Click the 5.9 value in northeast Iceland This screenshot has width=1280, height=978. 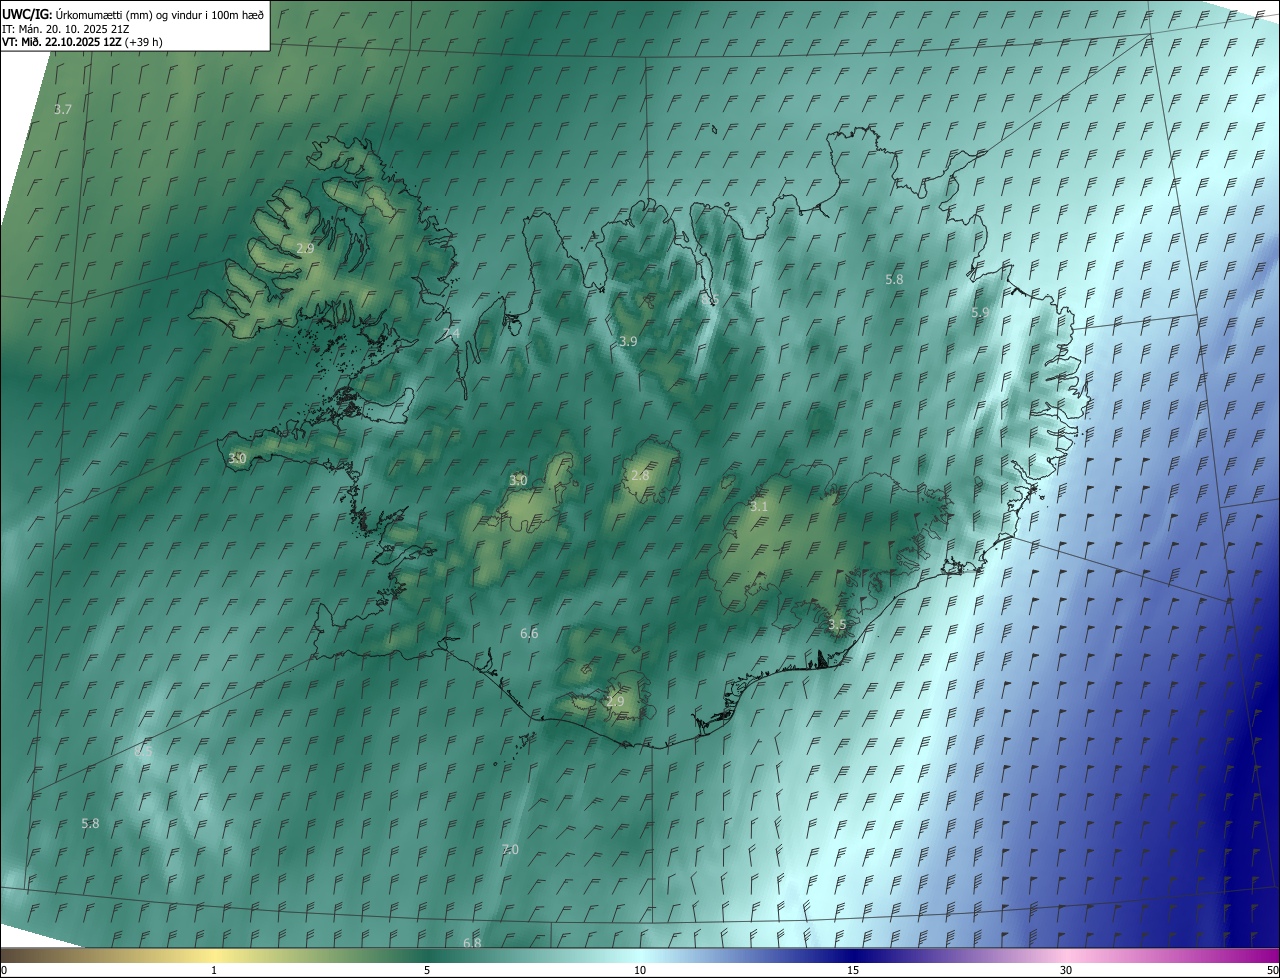point(980,312)
